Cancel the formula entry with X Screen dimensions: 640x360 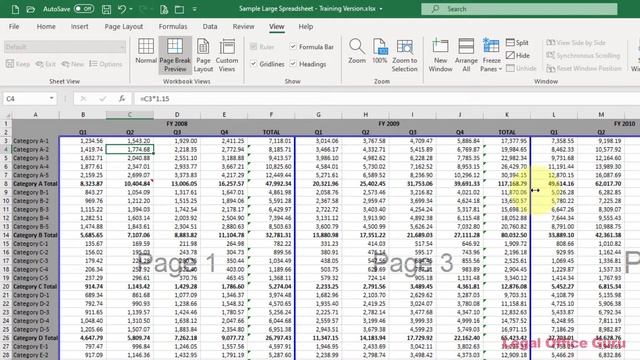click(83, 98)
